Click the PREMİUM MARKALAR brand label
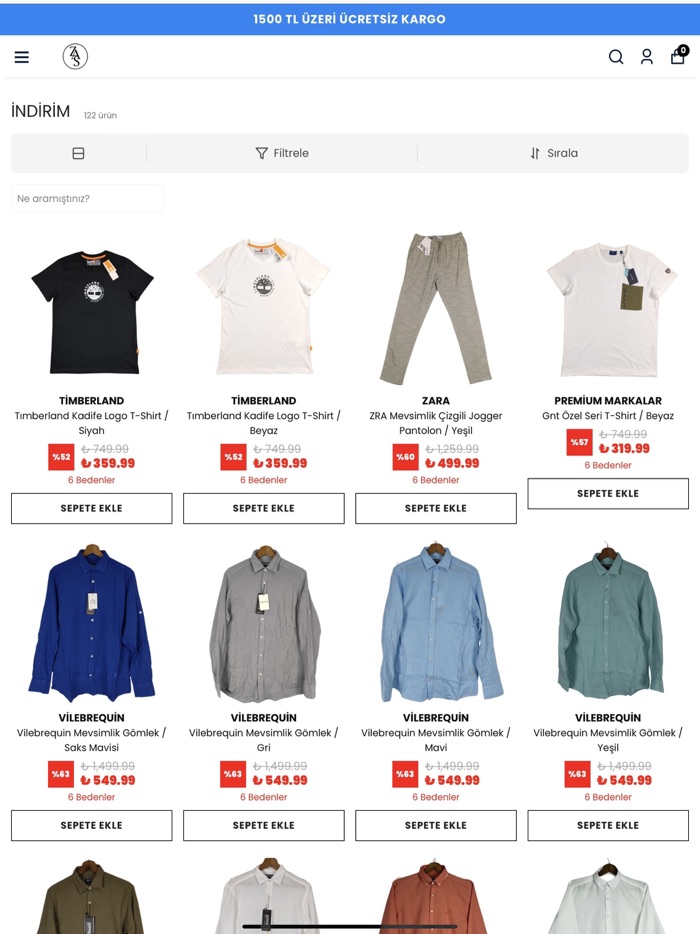This screenshot has width=700, height=934. coord(608,400)
